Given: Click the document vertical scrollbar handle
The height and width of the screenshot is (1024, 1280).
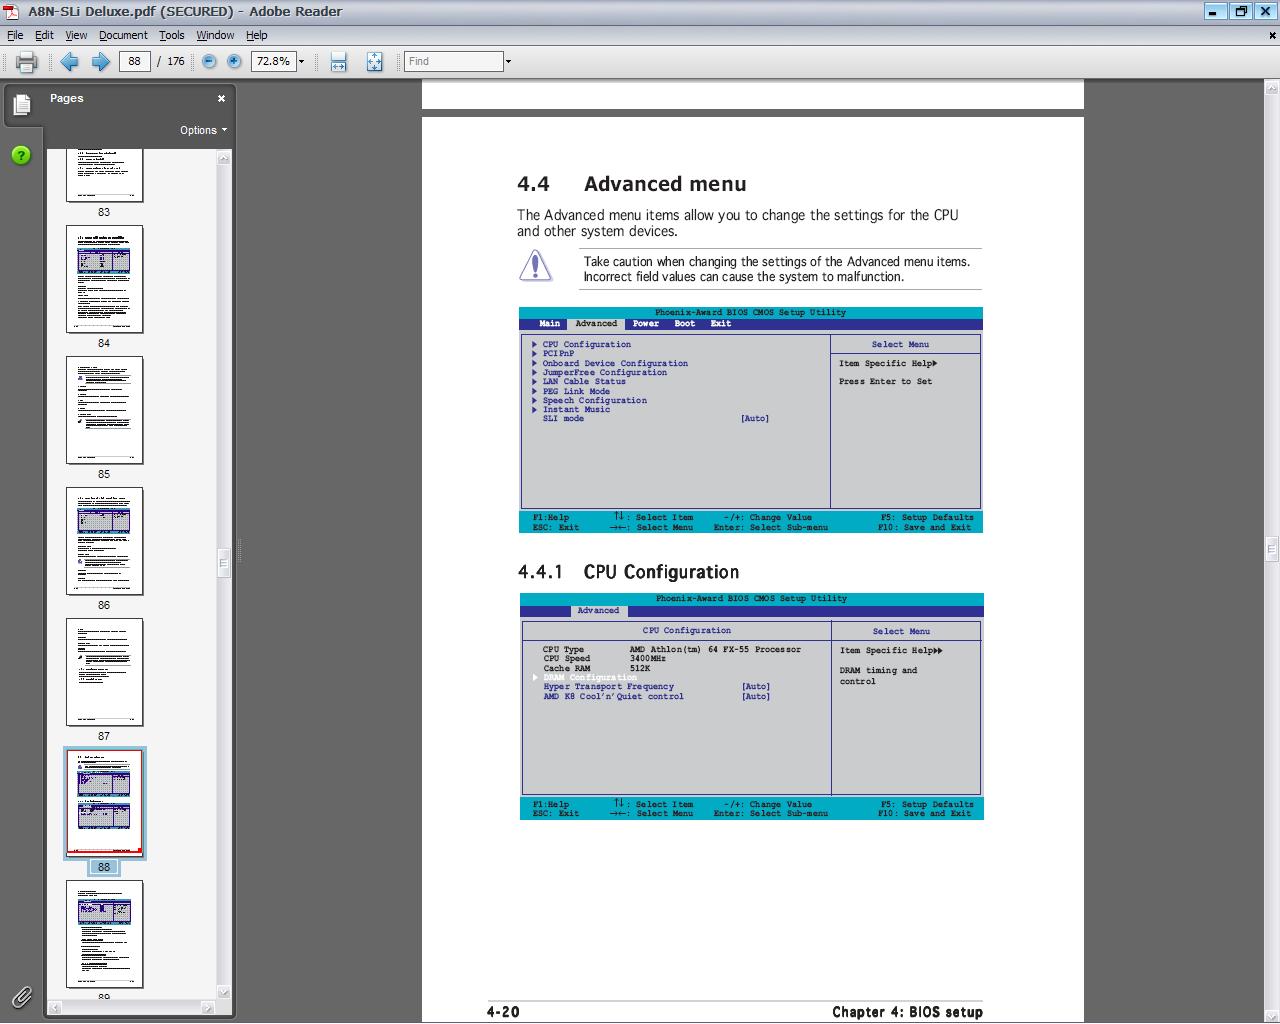Looking at the screenshot, I should point(1272,547).
